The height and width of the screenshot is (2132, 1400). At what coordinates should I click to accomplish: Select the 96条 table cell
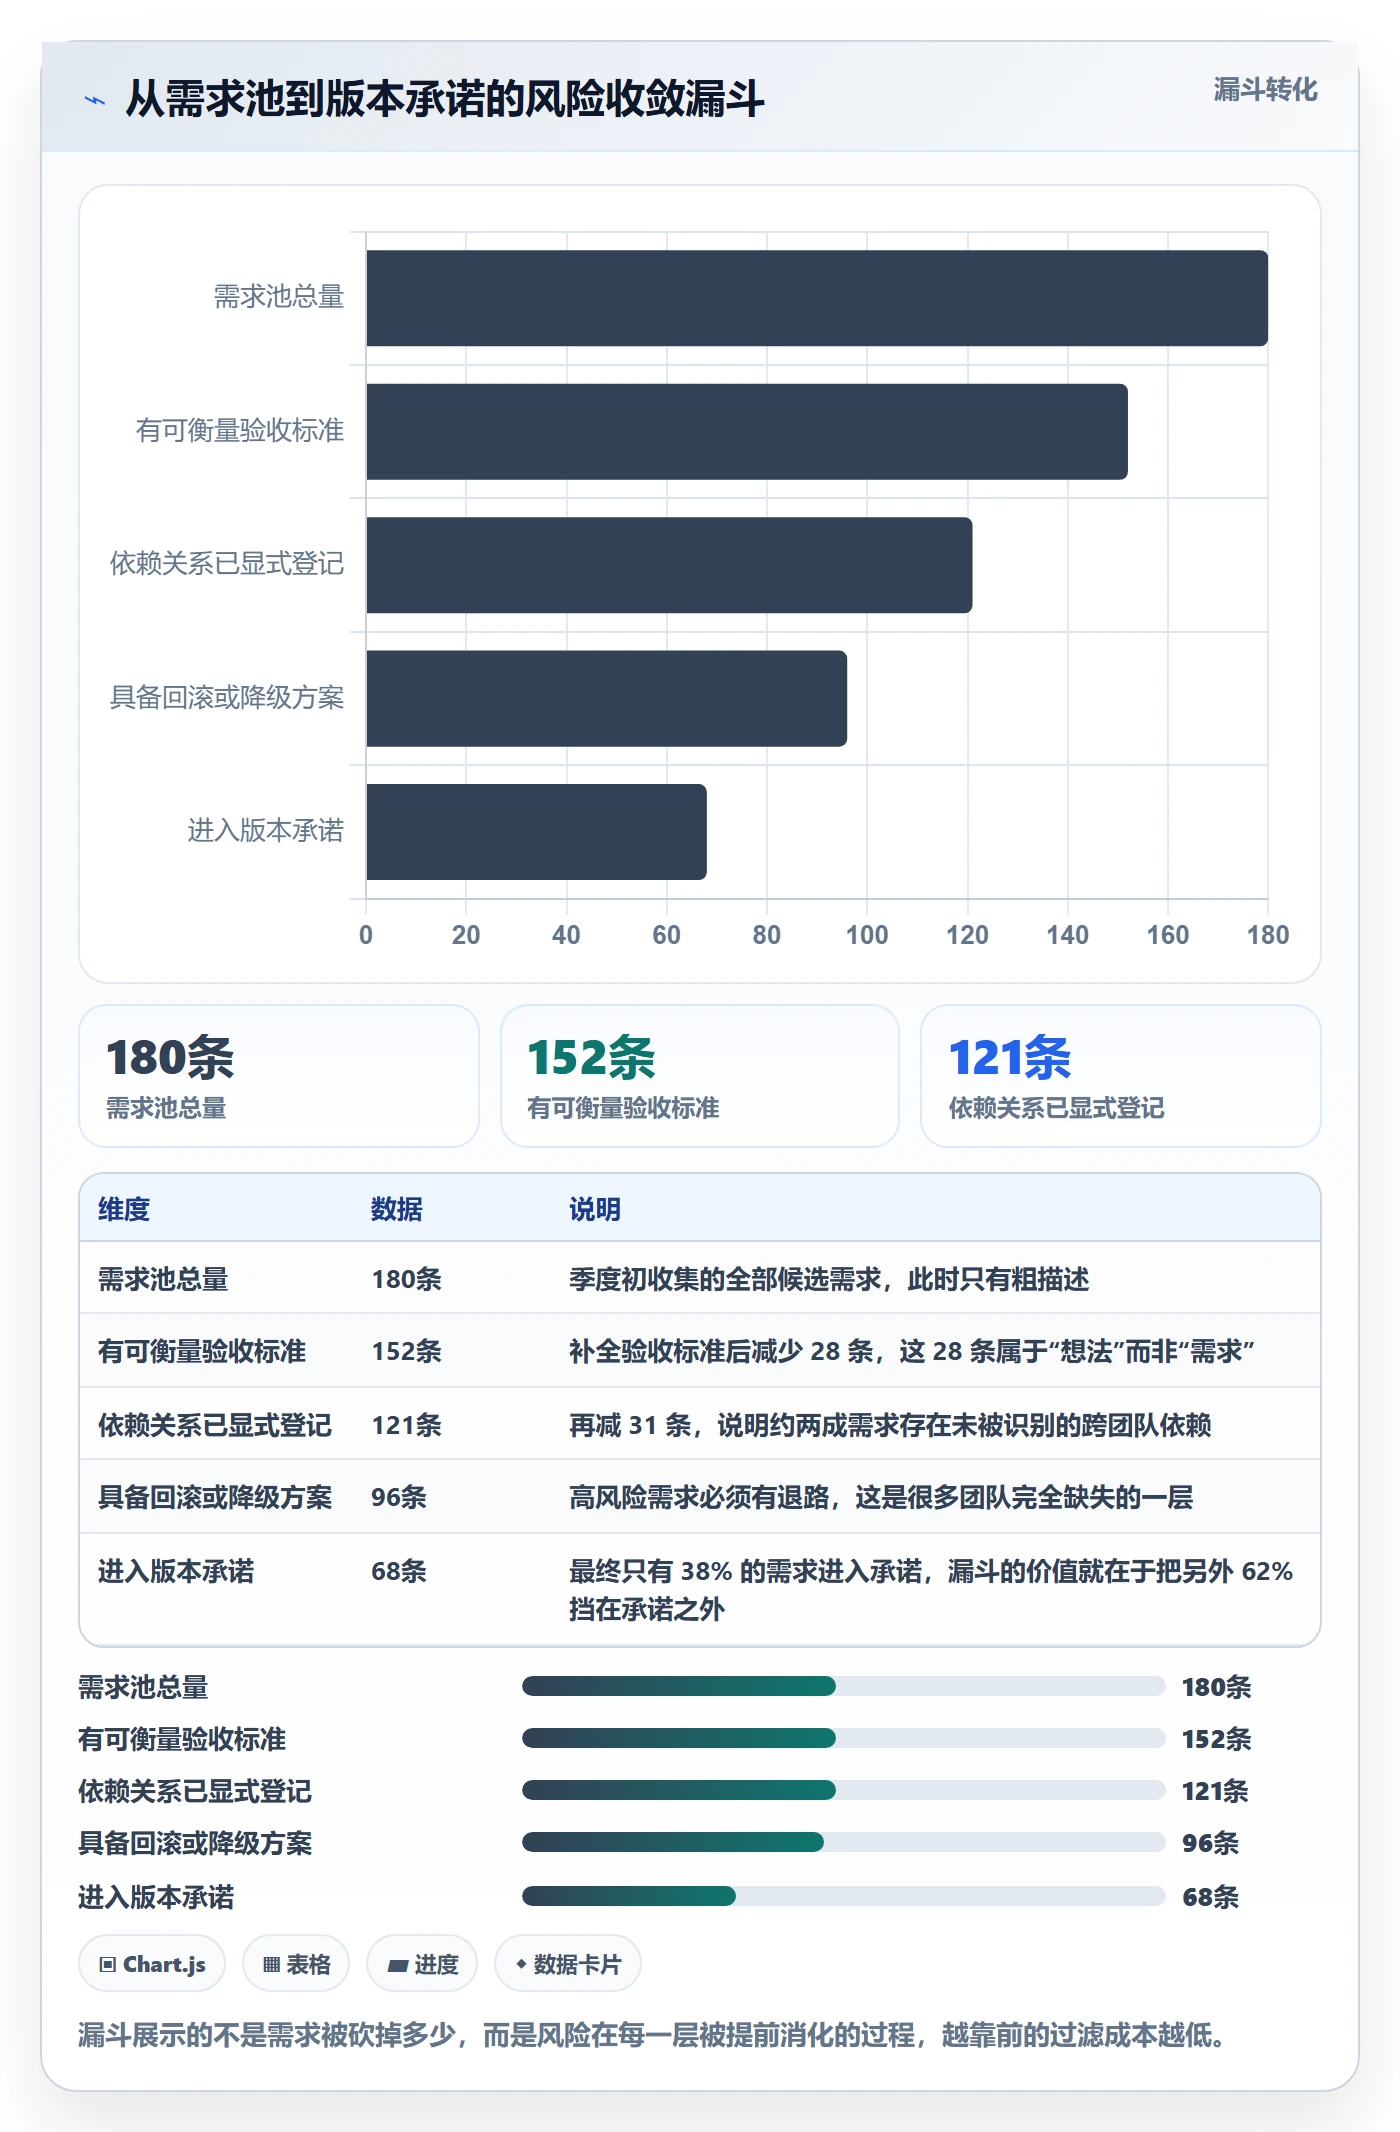tap(399, 1497)
